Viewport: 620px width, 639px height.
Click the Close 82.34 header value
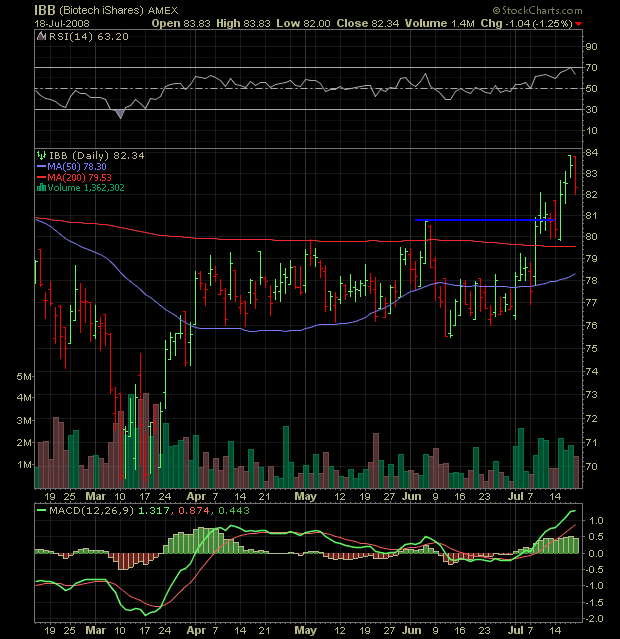(x=368, y=24)
